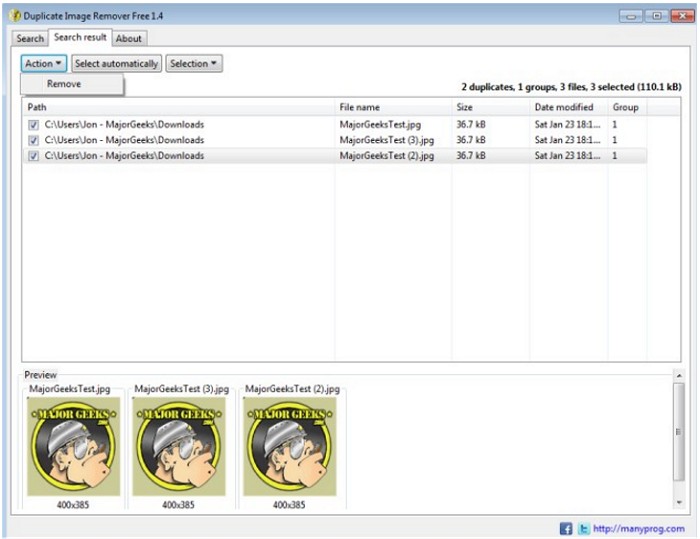Image resolution: width=700 pixels, height=539 pixels.
Task: Click file name MajorGeeksTest (3).jpg in list
Action: point(387,140)
